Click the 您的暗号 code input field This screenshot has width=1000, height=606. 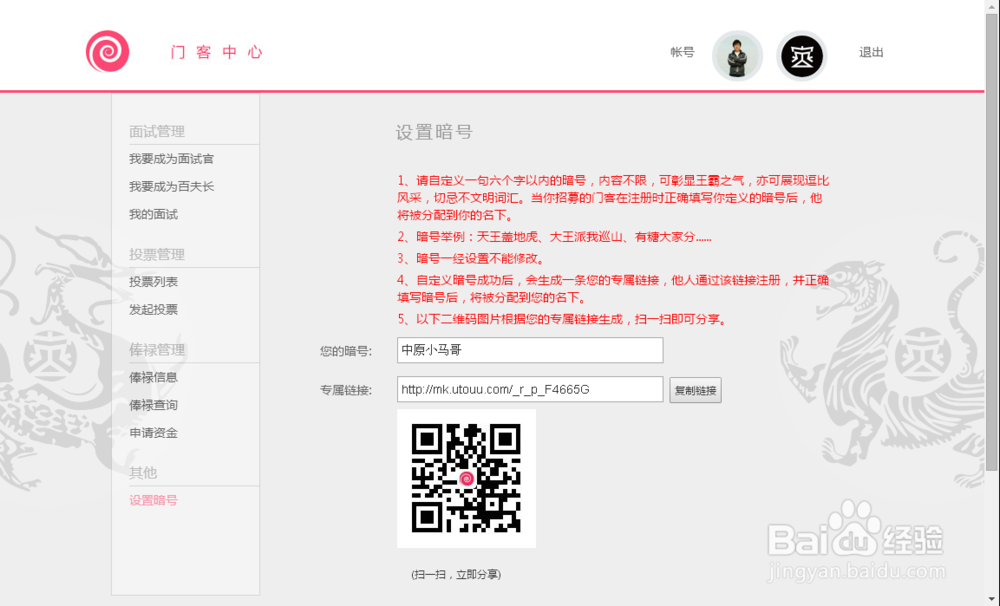coord(530,350)
